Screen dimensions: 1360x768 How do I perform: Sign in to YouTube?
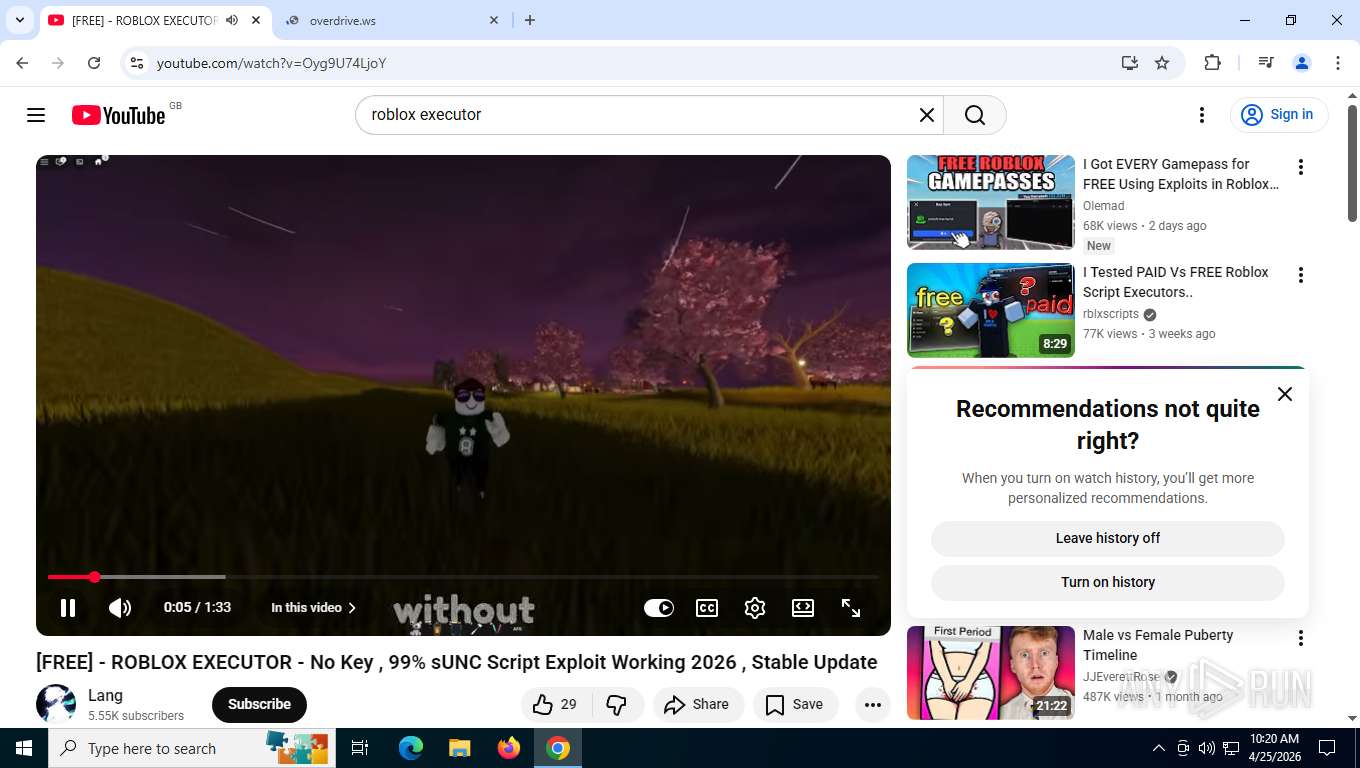click(1279, 115)
